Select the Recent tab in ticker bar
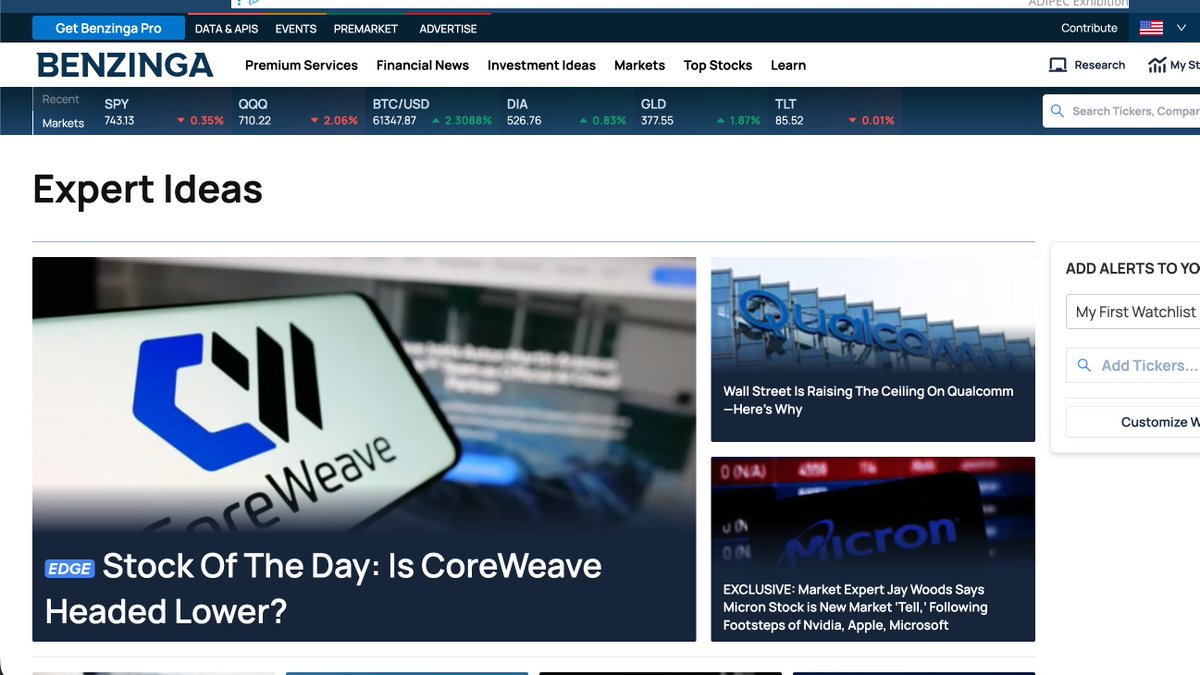 pos(60,99)
